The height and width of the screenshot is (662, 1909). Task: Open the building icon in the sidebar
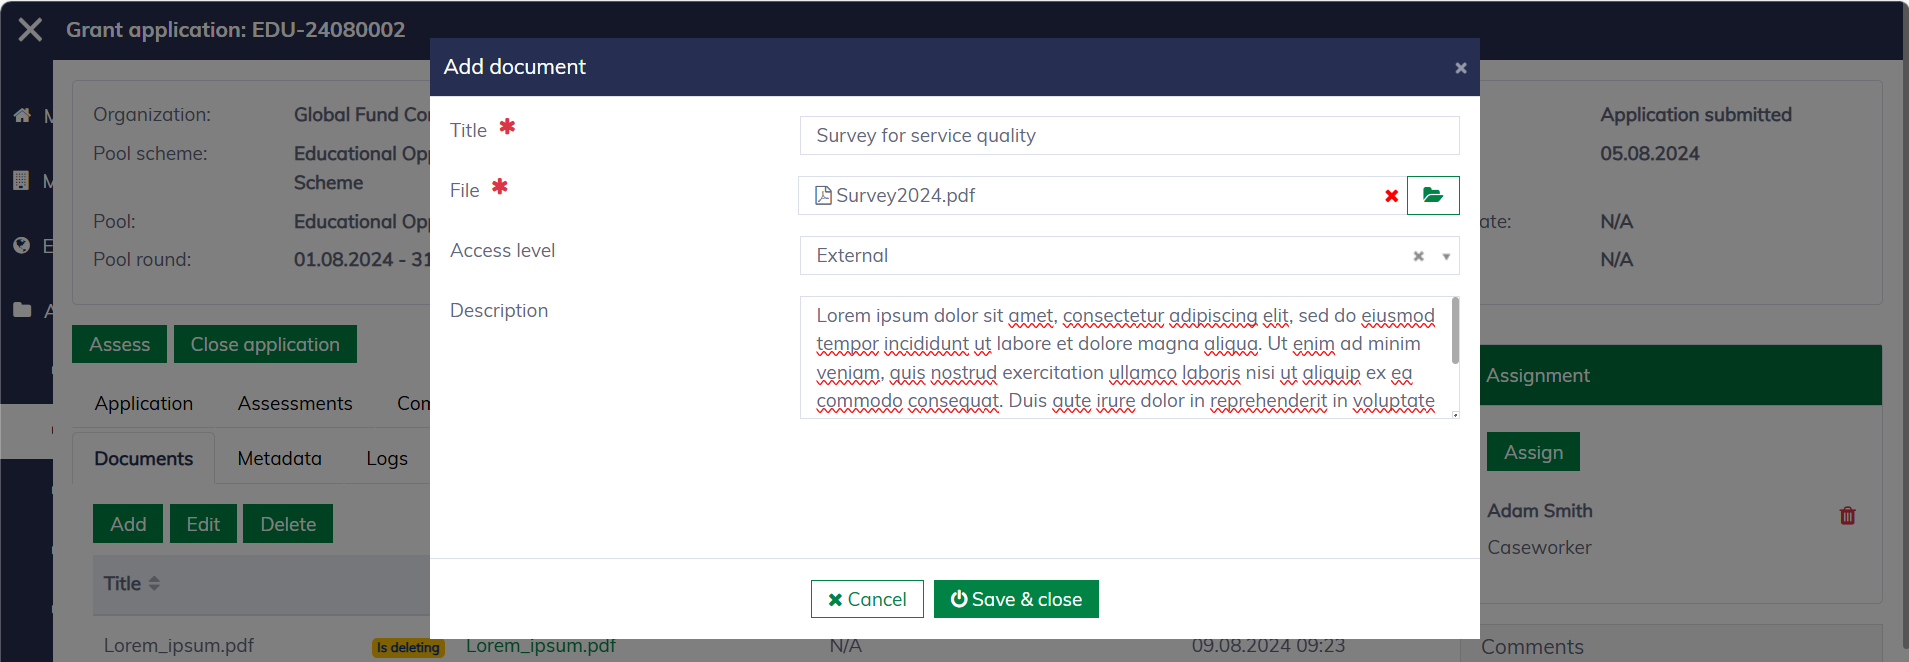[22, 181]
